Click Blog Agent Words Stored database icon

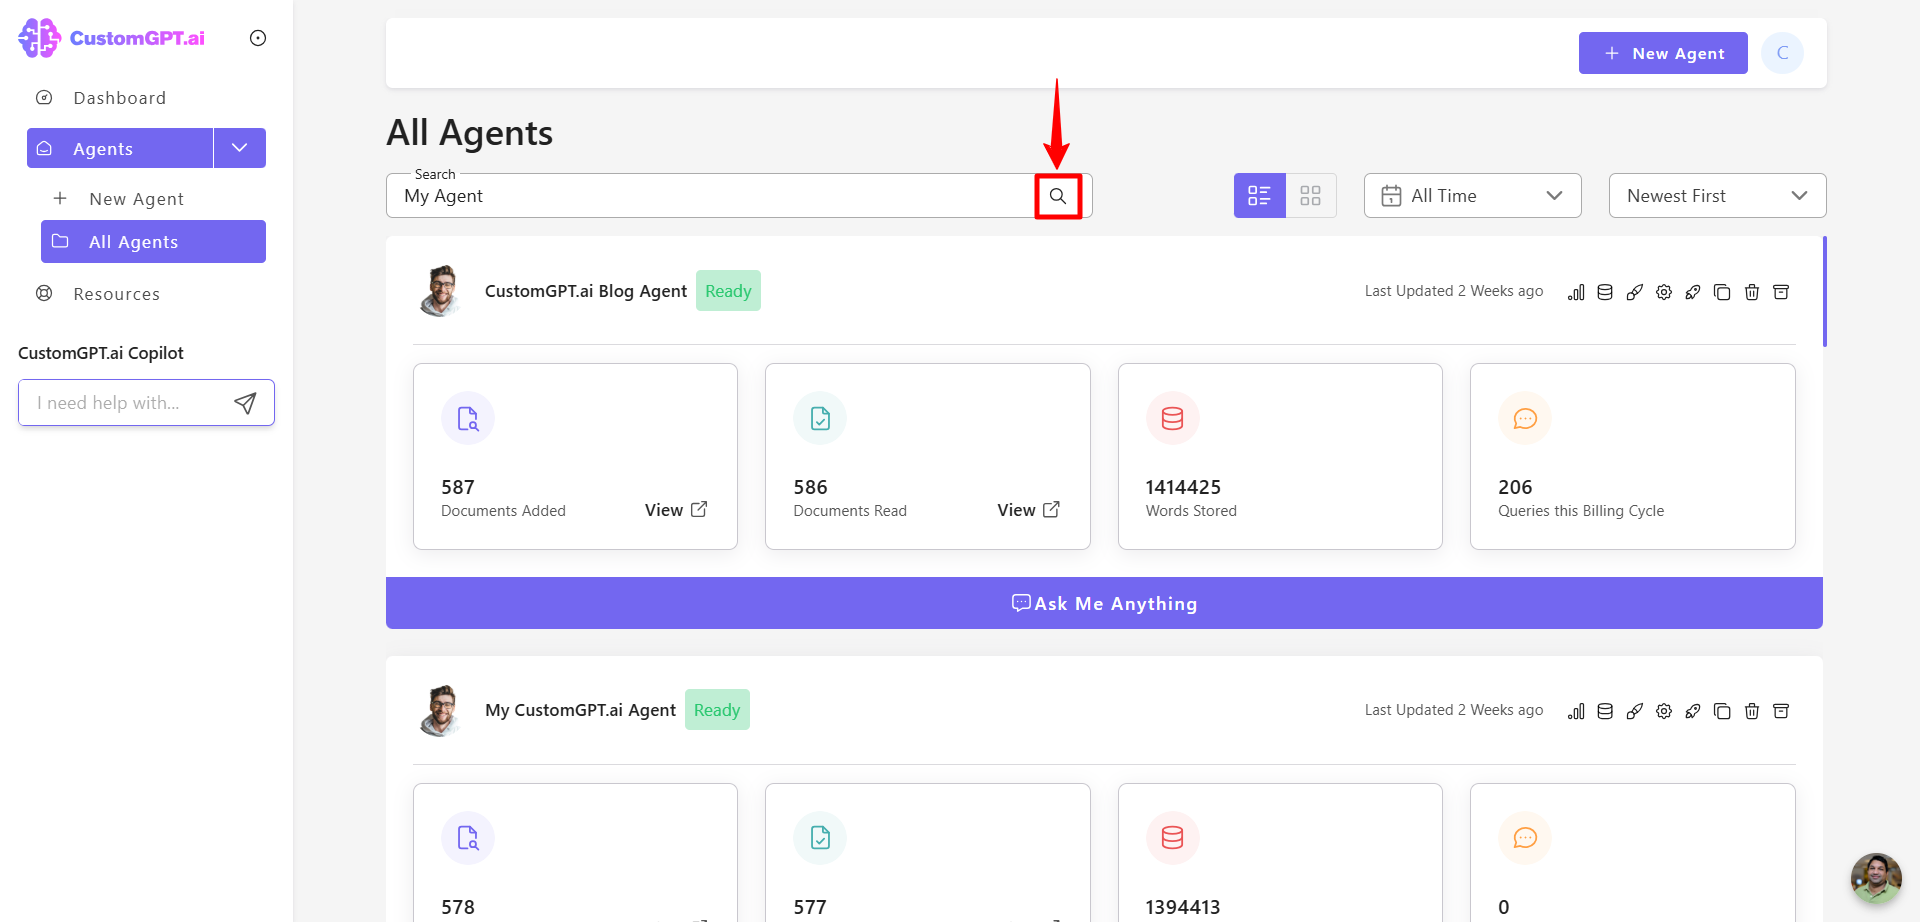1172,418
